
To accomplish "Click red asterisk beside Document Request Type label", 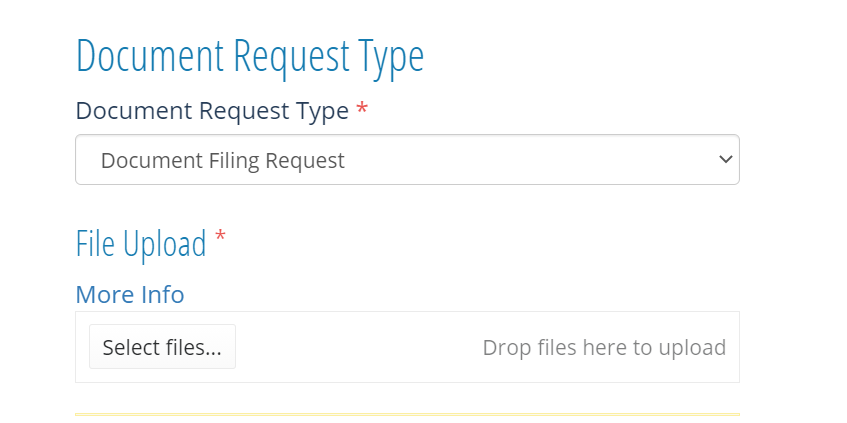I will click(x=362, y=109).
